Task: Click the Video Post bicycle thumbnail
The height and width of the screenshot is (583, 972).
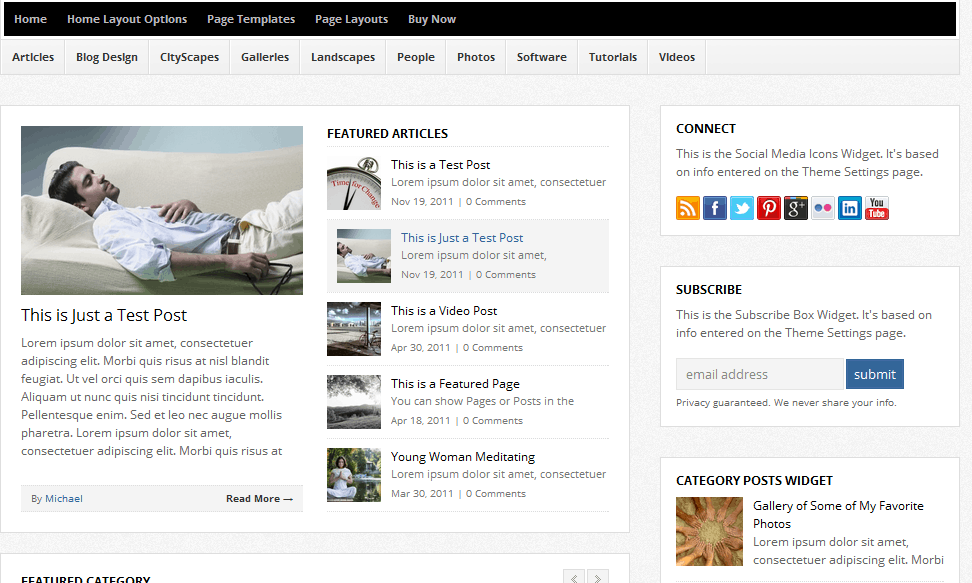Action: 354,329
